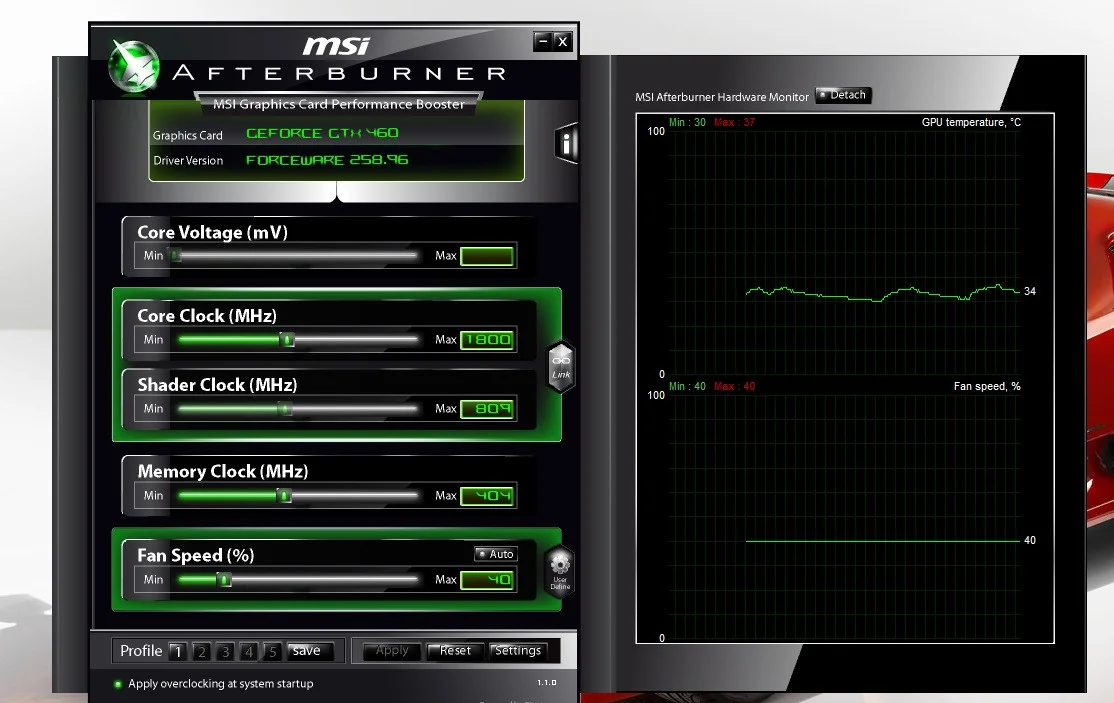Detach the Hardware Monitor panel
Screen dimensions: 1114x703
843,95
